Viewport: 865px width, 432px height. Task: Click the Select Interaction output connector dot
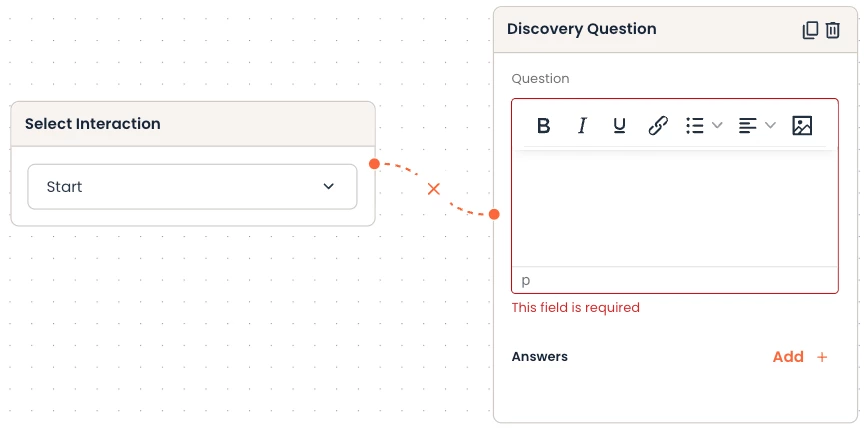coord(373,163)
